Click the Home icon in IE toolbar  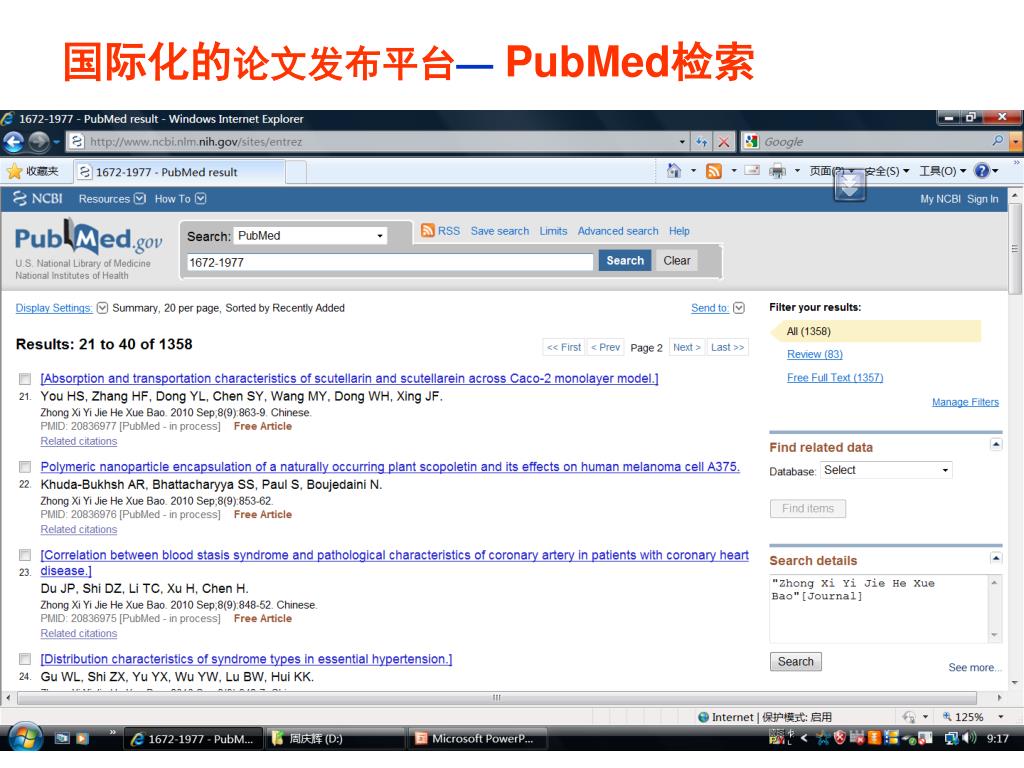673,171
